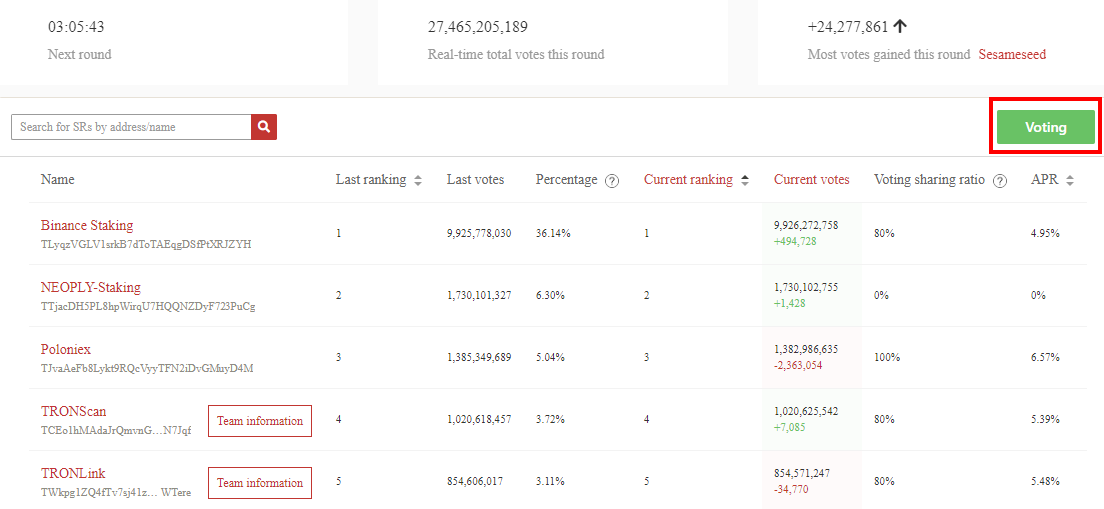Screen dimensions: 1104x509
Task: Click total votes figure 27,465,205,189
Action: (x=478, y=27)
